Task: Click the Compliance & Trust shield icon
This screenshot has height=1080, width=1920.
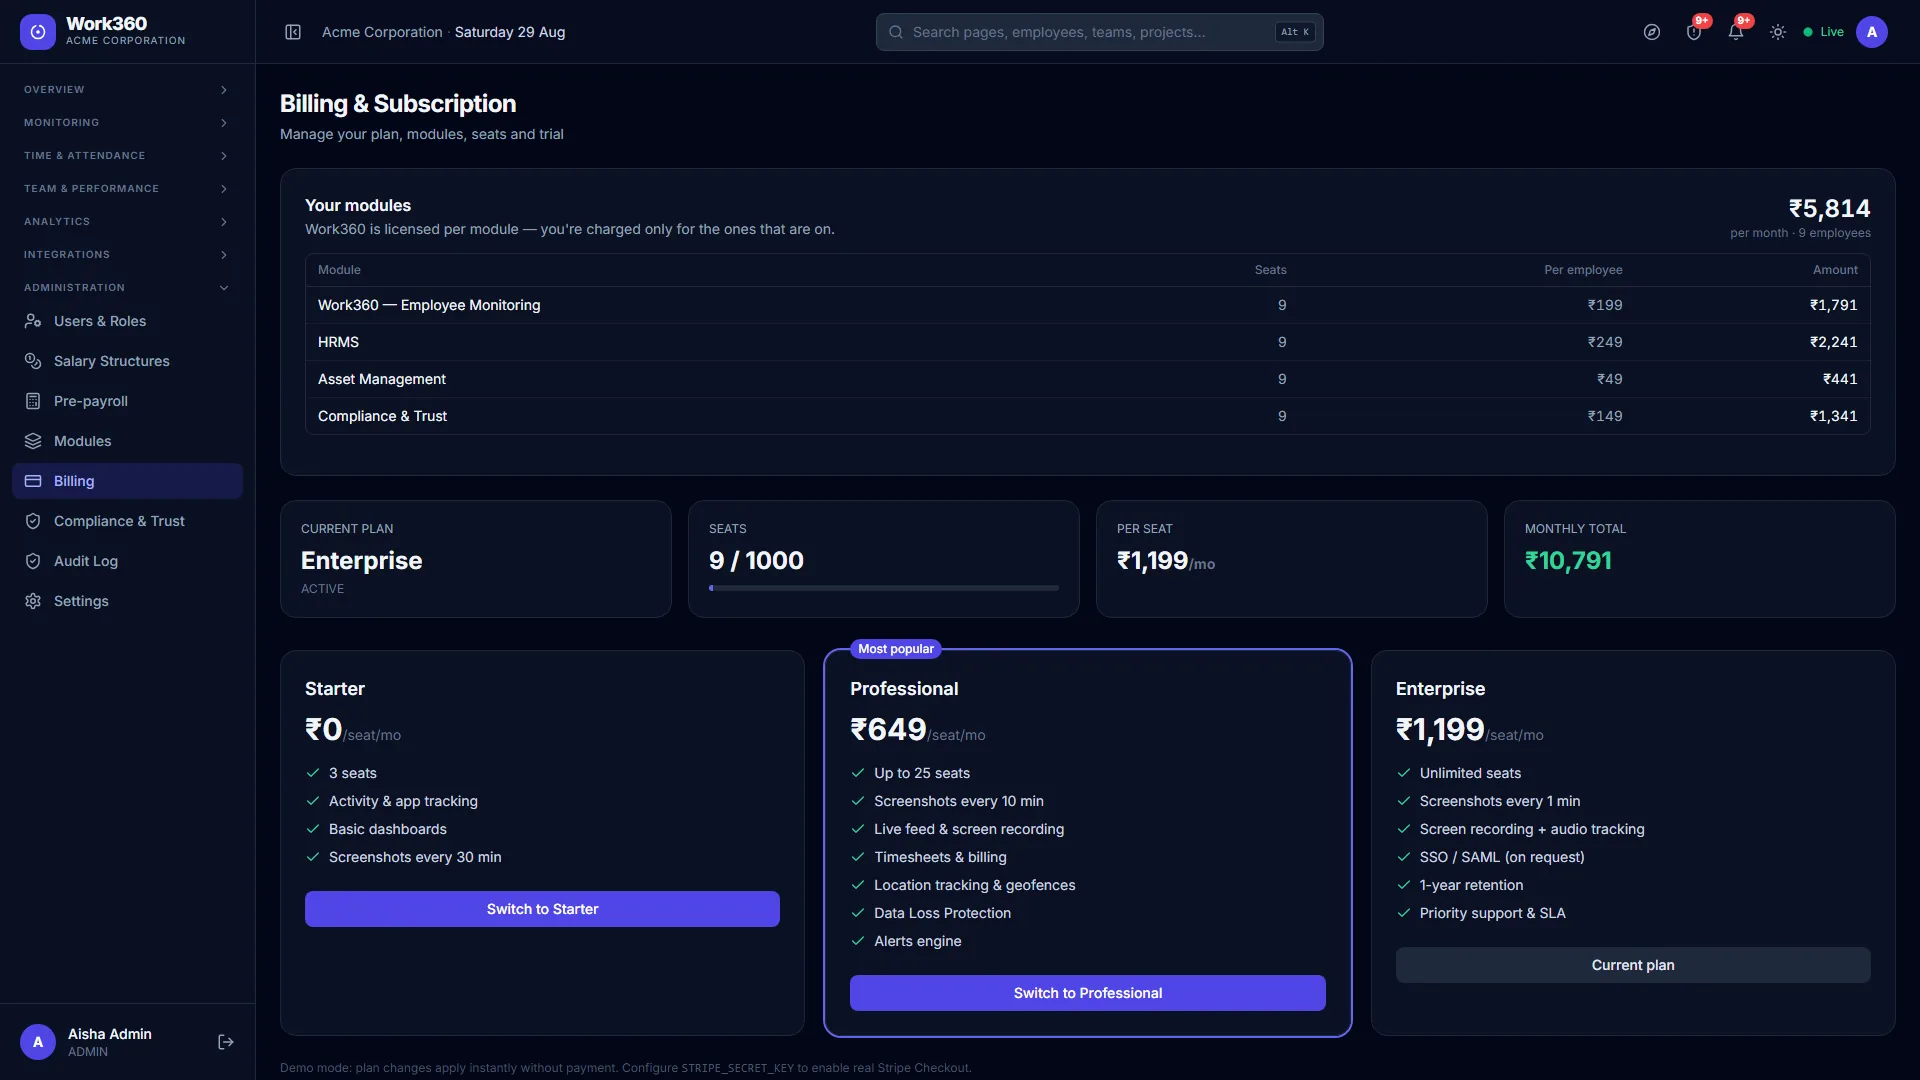Action: pos(33,521)
